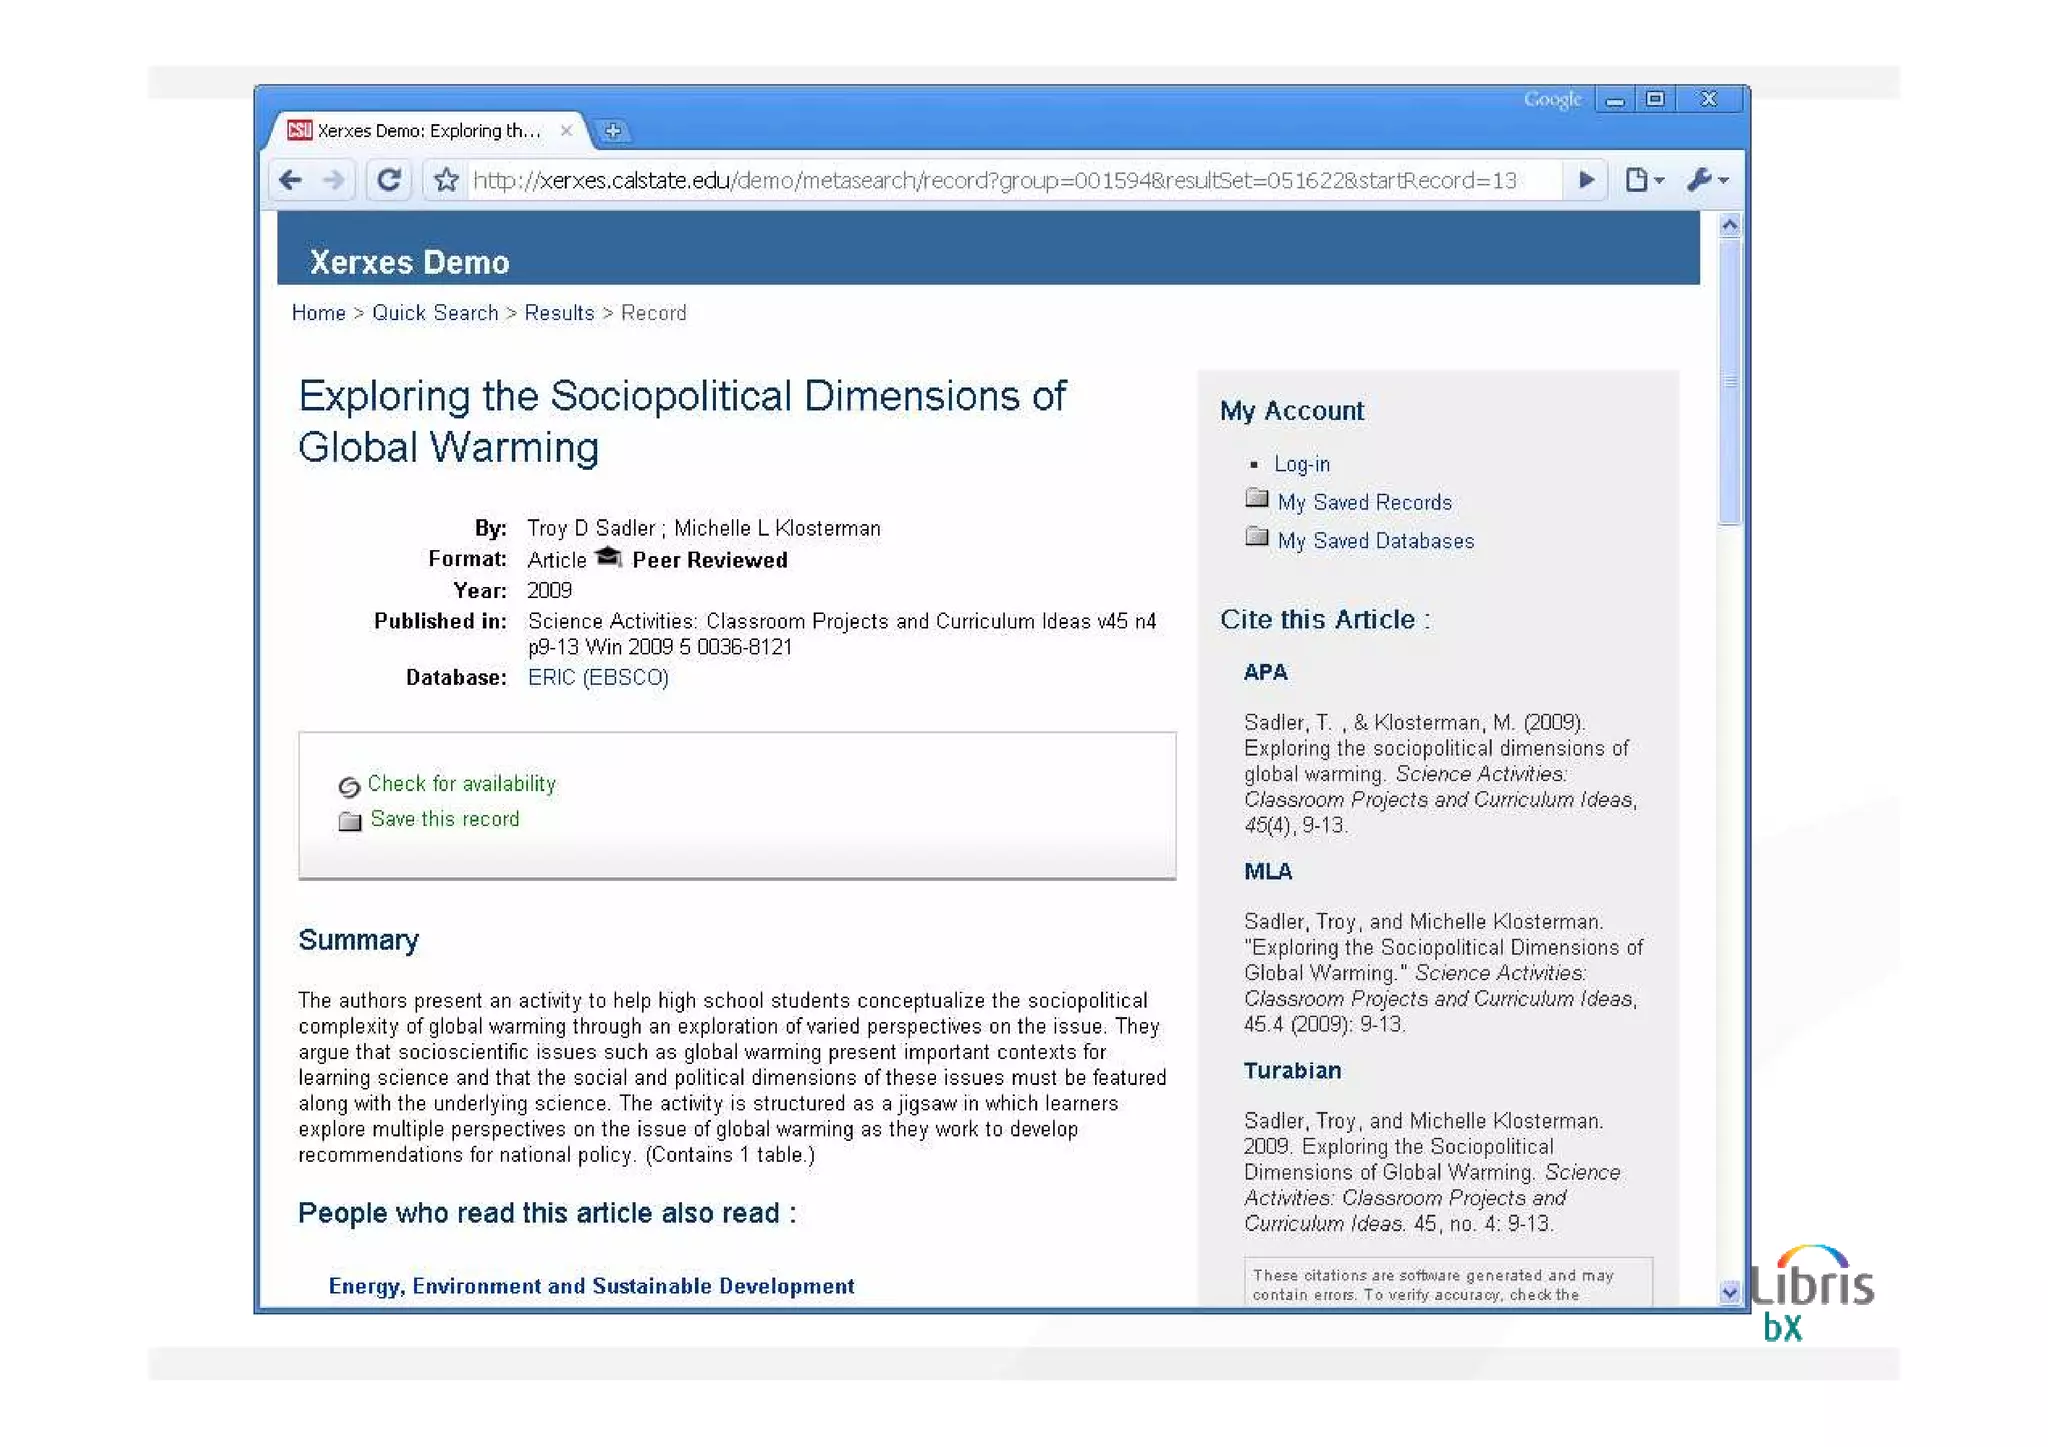Open the ERIC (EBSCO) database link

pyautogui.click(x=598, y=678)
